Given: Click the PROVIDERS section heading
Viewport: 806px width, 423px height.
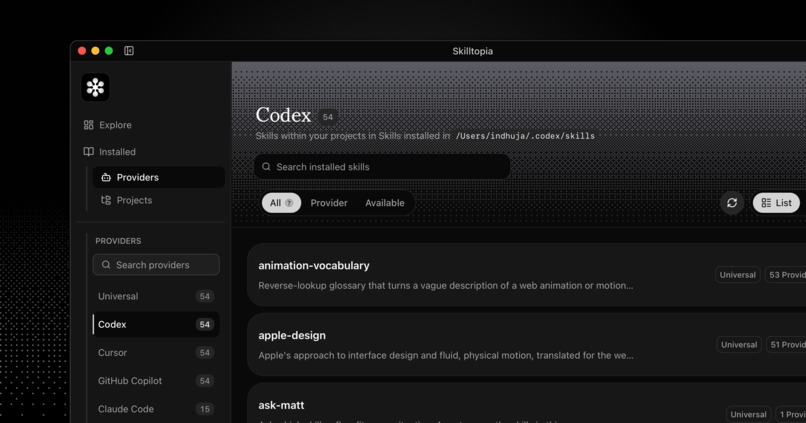Looking at the screenshot, I should [x=118, y=241].
